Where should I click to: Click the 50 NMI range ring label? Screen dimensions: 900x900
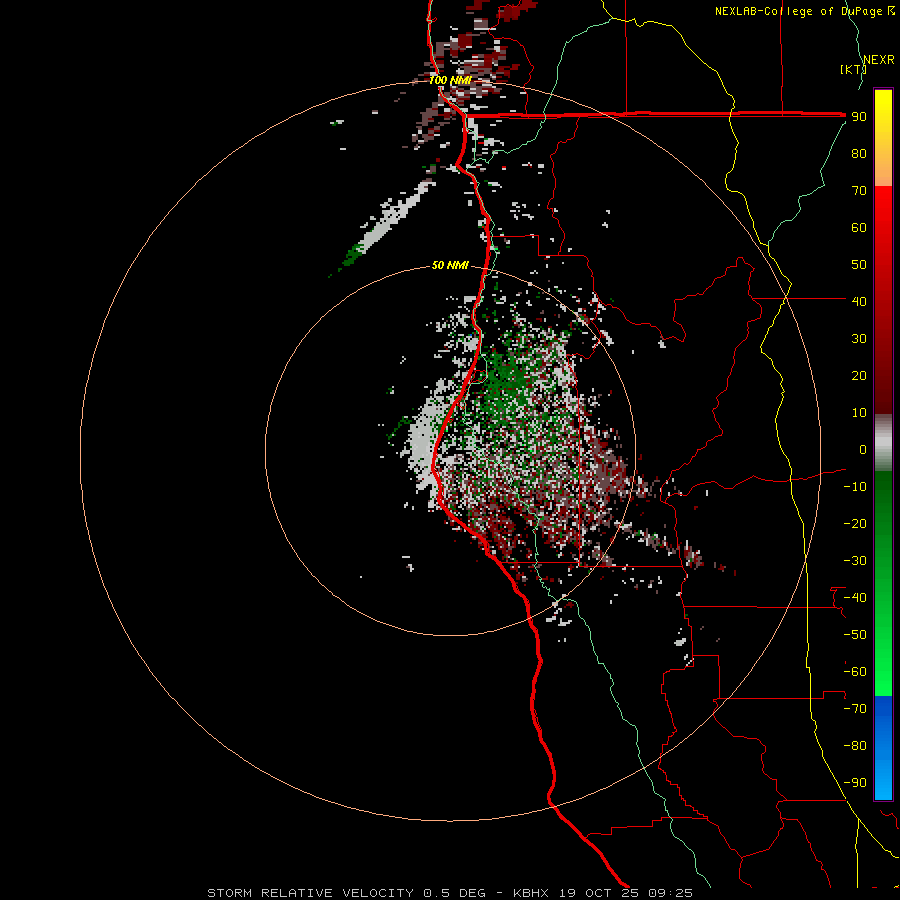pyautogui.click(x=450, y=265)
